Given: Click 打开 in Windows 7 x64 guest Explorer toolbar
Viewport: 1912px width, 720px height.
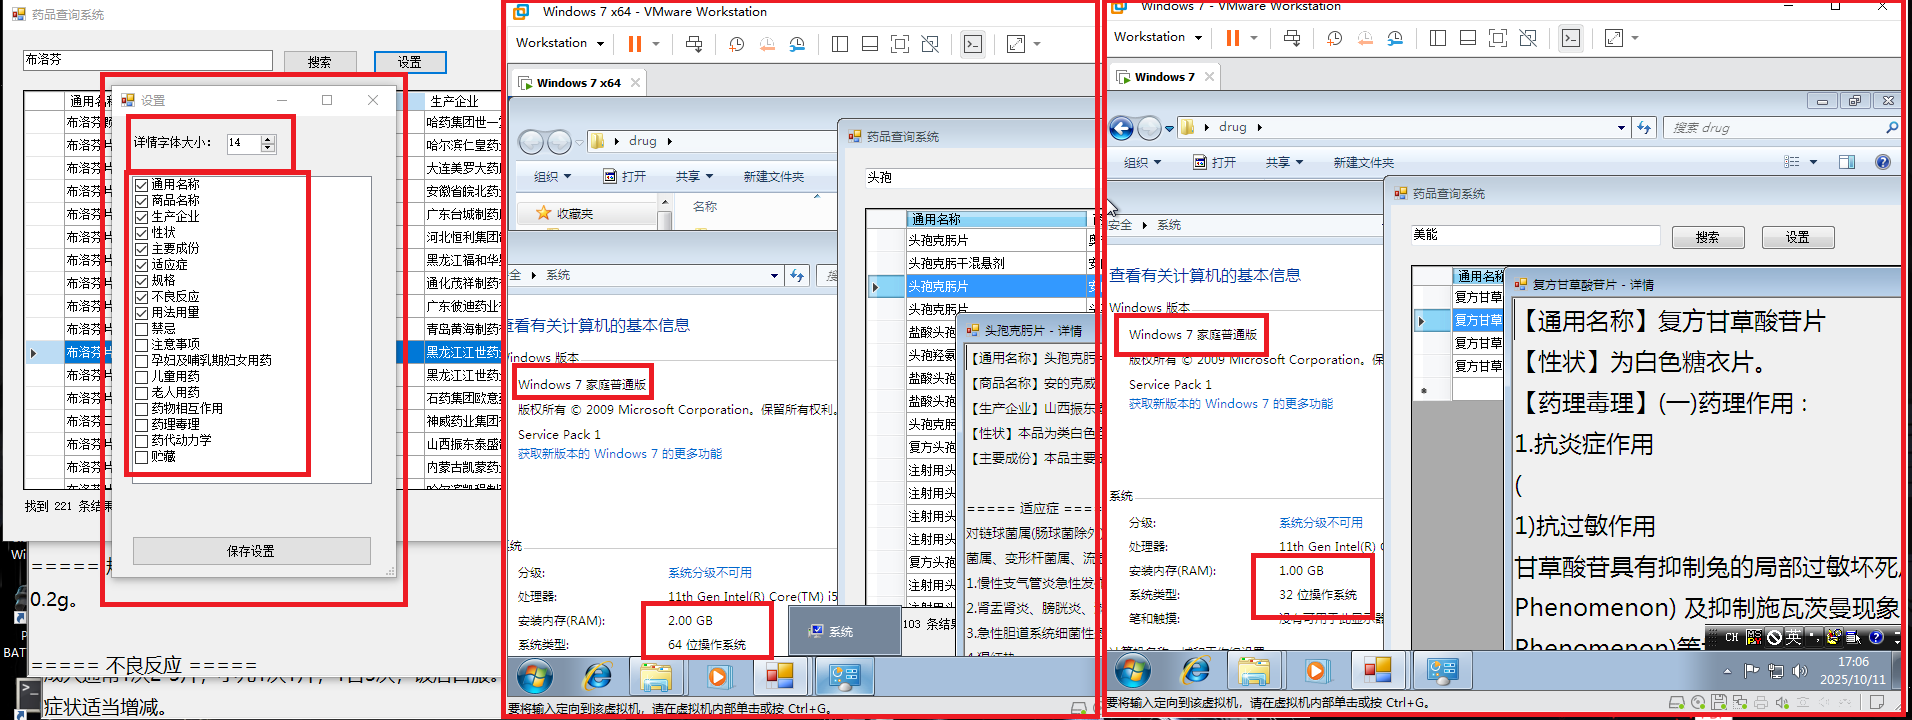Looking at the screenshot, I should (x=625, y=177).
